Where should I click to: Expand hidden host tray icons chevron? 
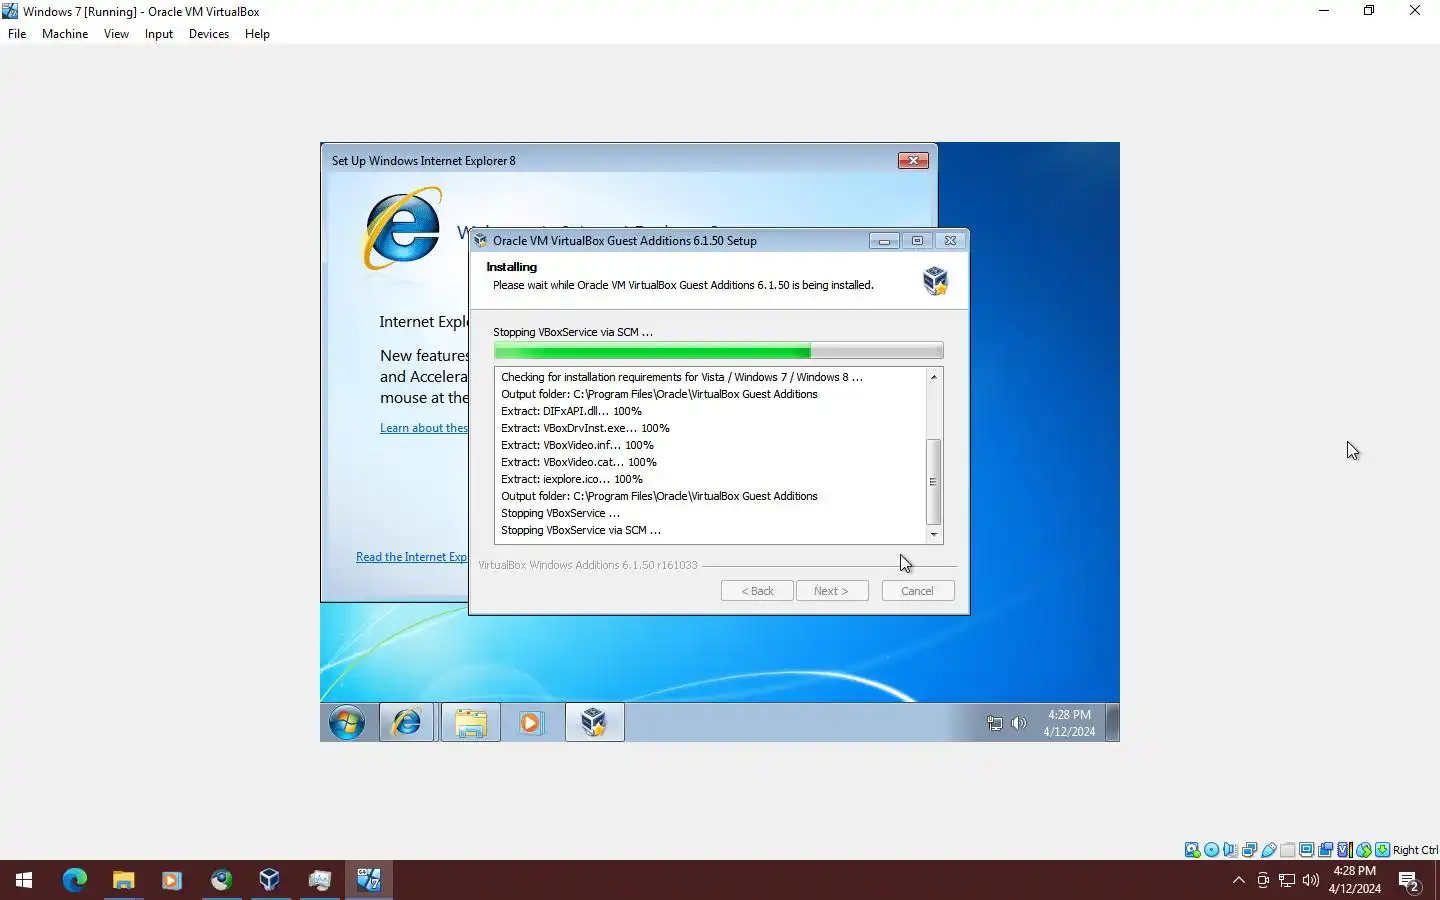click(1239, 880)
